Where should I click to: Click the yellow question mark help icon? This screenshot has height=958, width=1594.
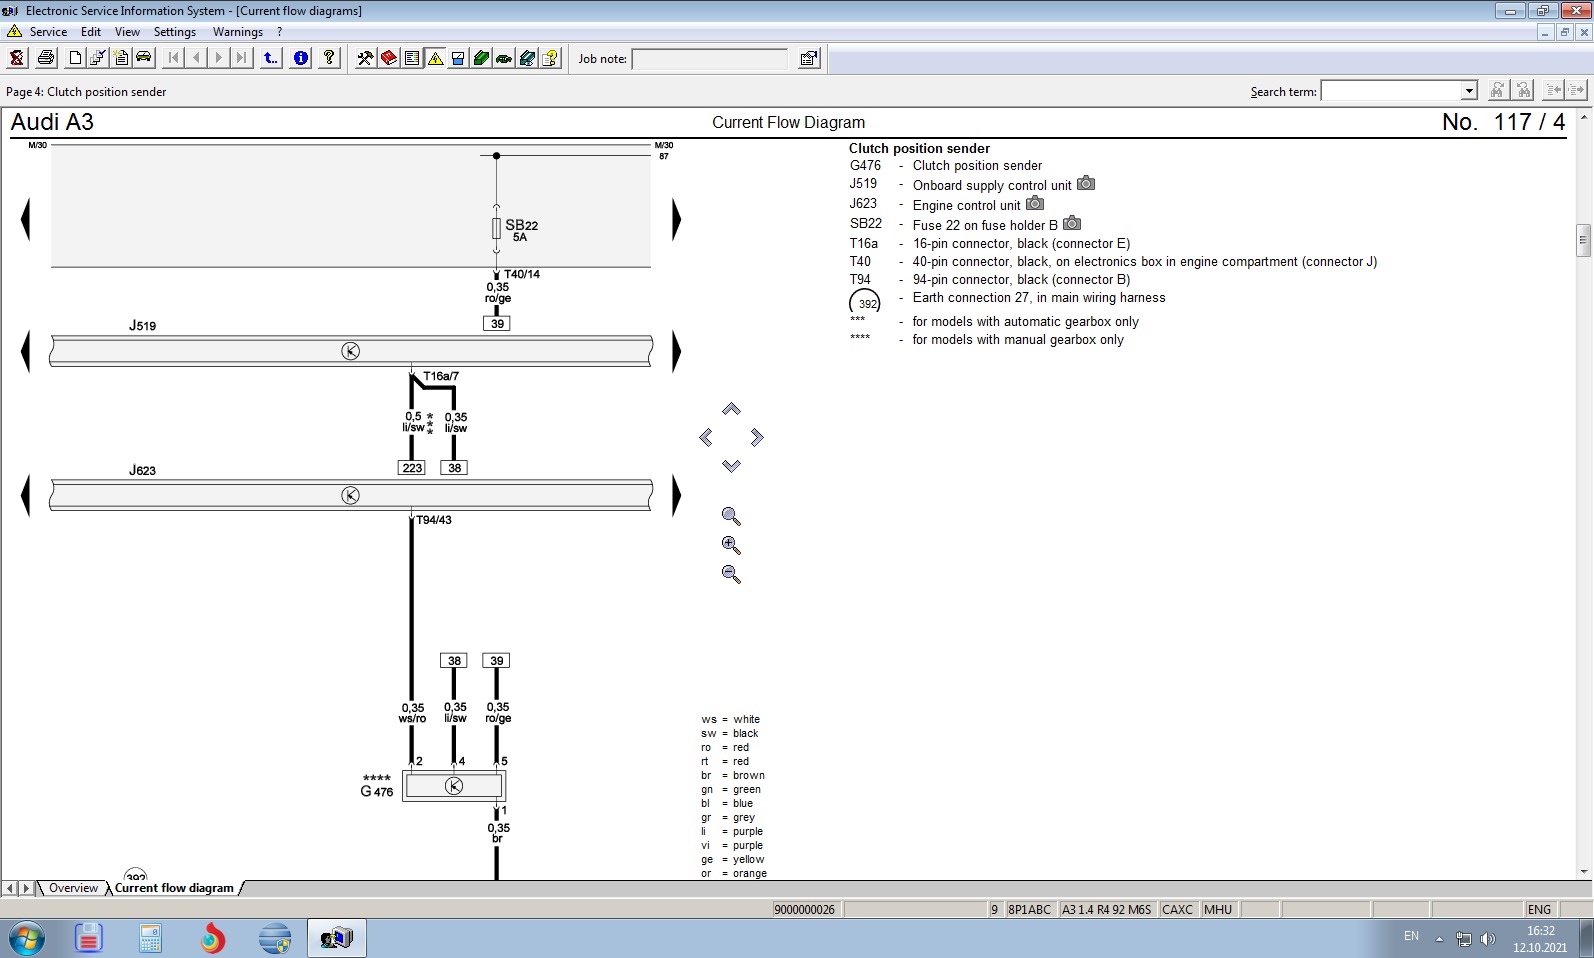click(x=329, y=58)
